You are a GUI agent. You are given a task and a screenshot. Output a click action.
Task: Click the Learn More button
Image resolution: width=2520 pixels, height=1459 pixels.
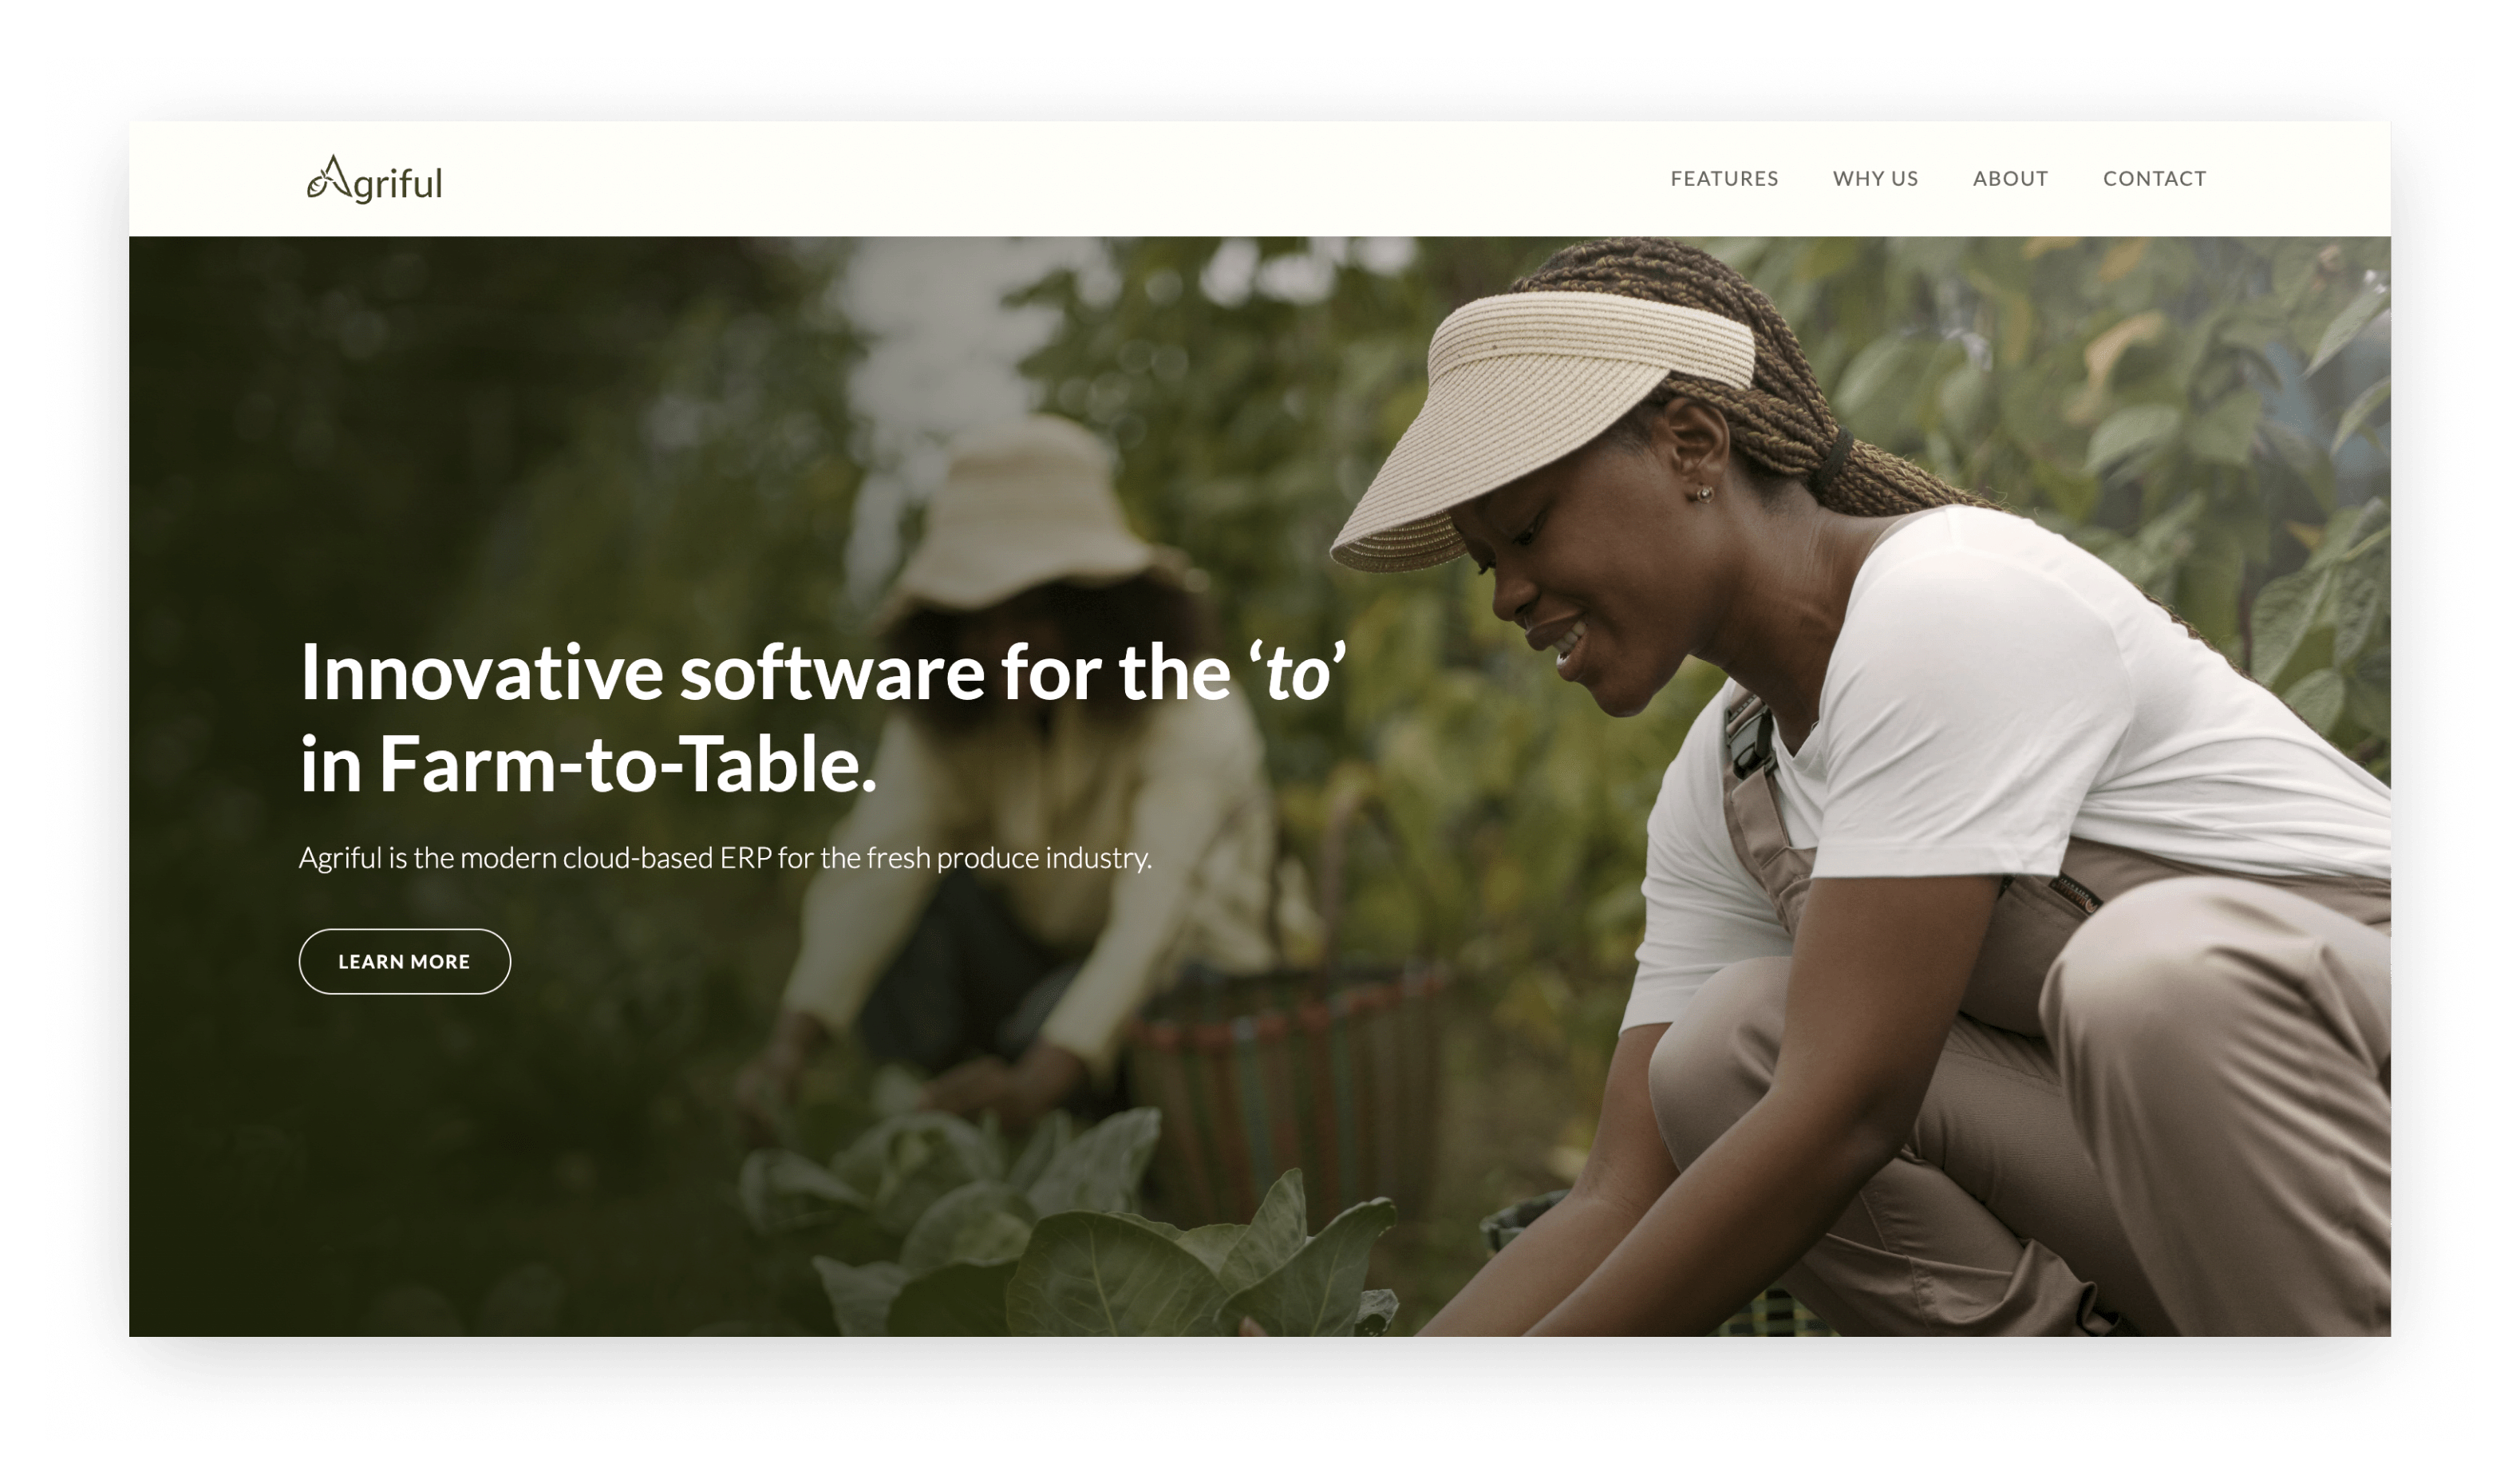[x=404, y=961]
